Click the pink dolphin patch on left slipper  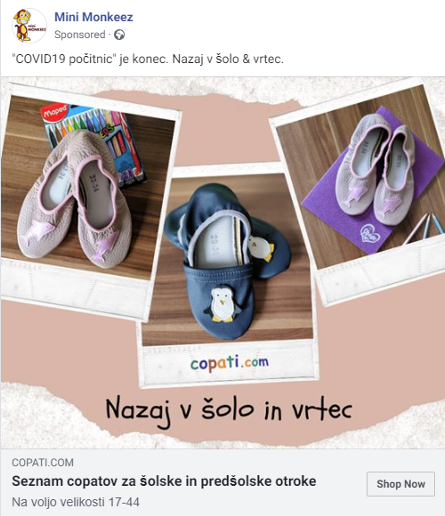point(39,231)
